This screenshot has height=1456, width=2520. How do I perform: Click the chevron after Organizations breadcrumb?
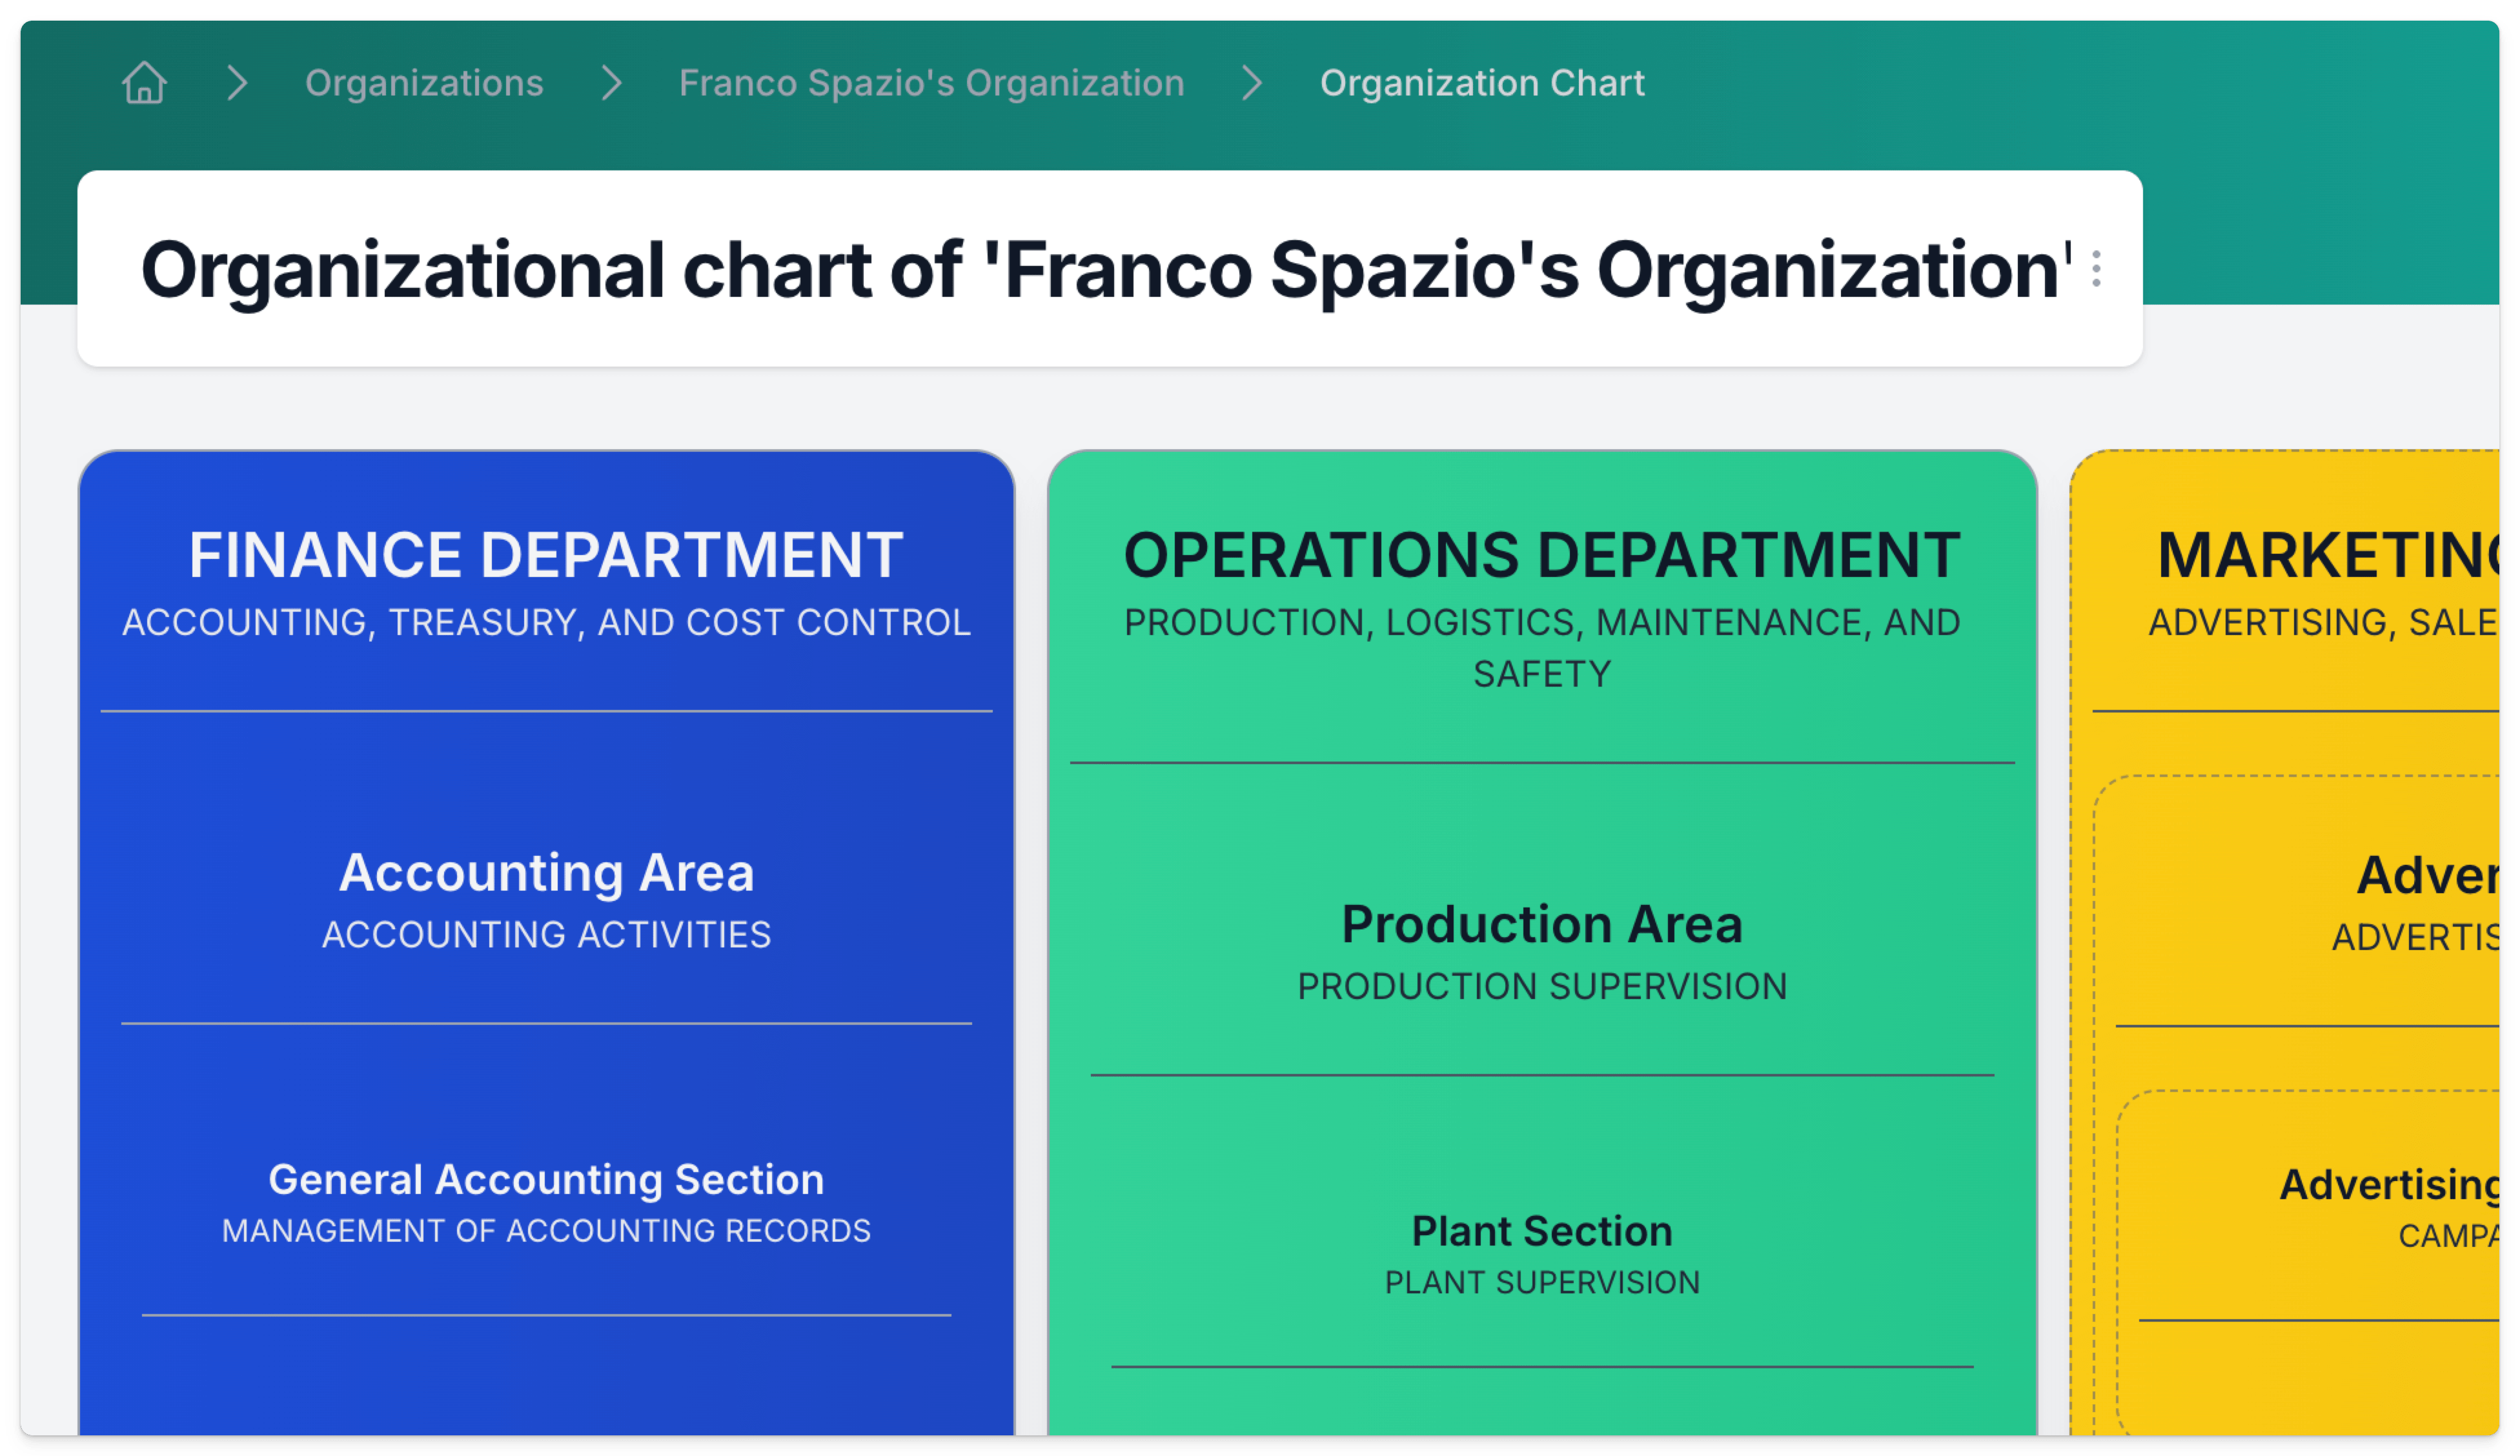click(x=612, y=83)
